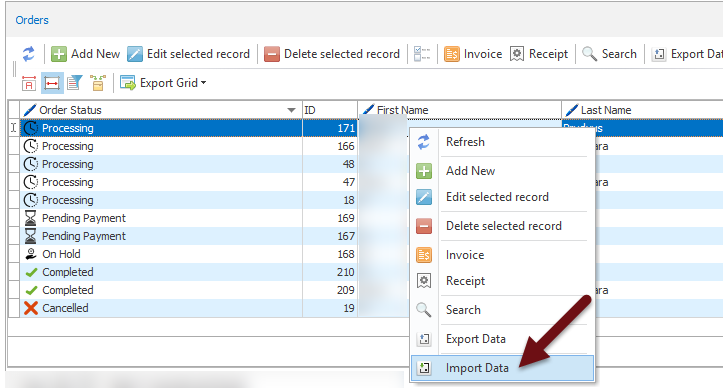Viewport: 723px width, 388px height.
Task: Open Receipt from the toolbar
Action: pyautogui.click(x=539, y=54)
